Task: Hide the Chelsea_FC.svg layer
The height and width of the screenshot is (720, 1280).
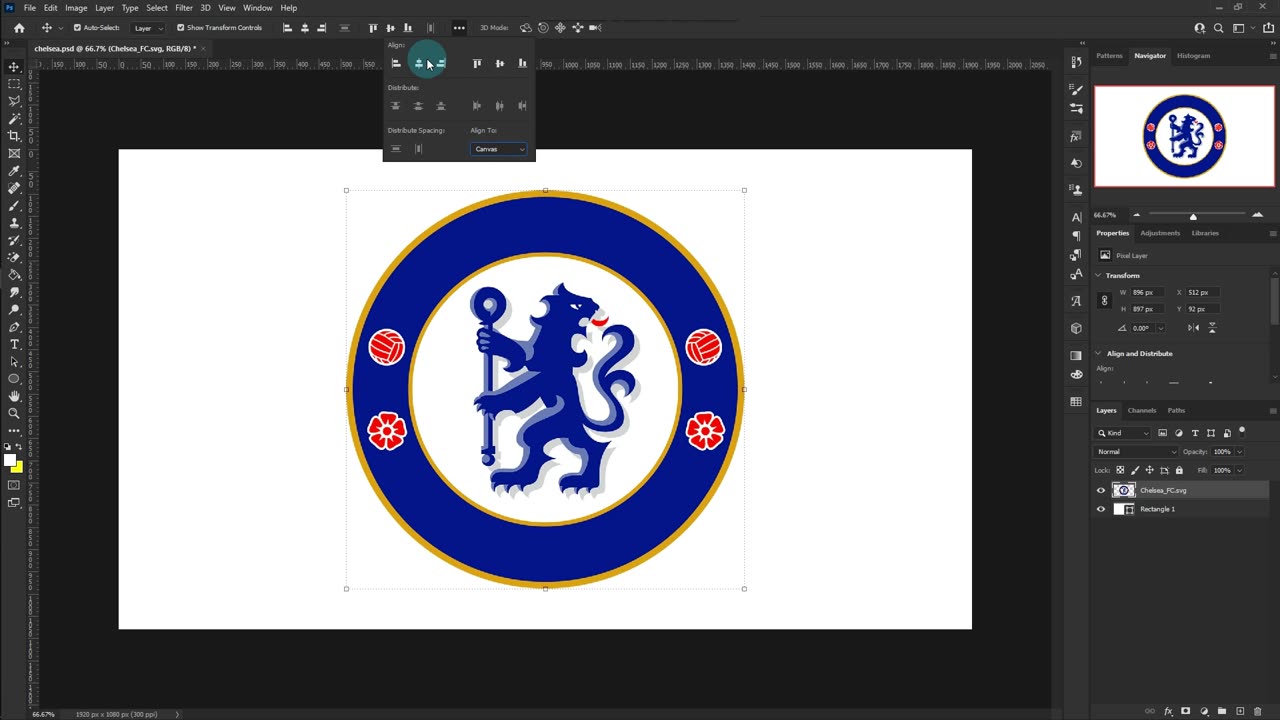Action: point(1101,490)
